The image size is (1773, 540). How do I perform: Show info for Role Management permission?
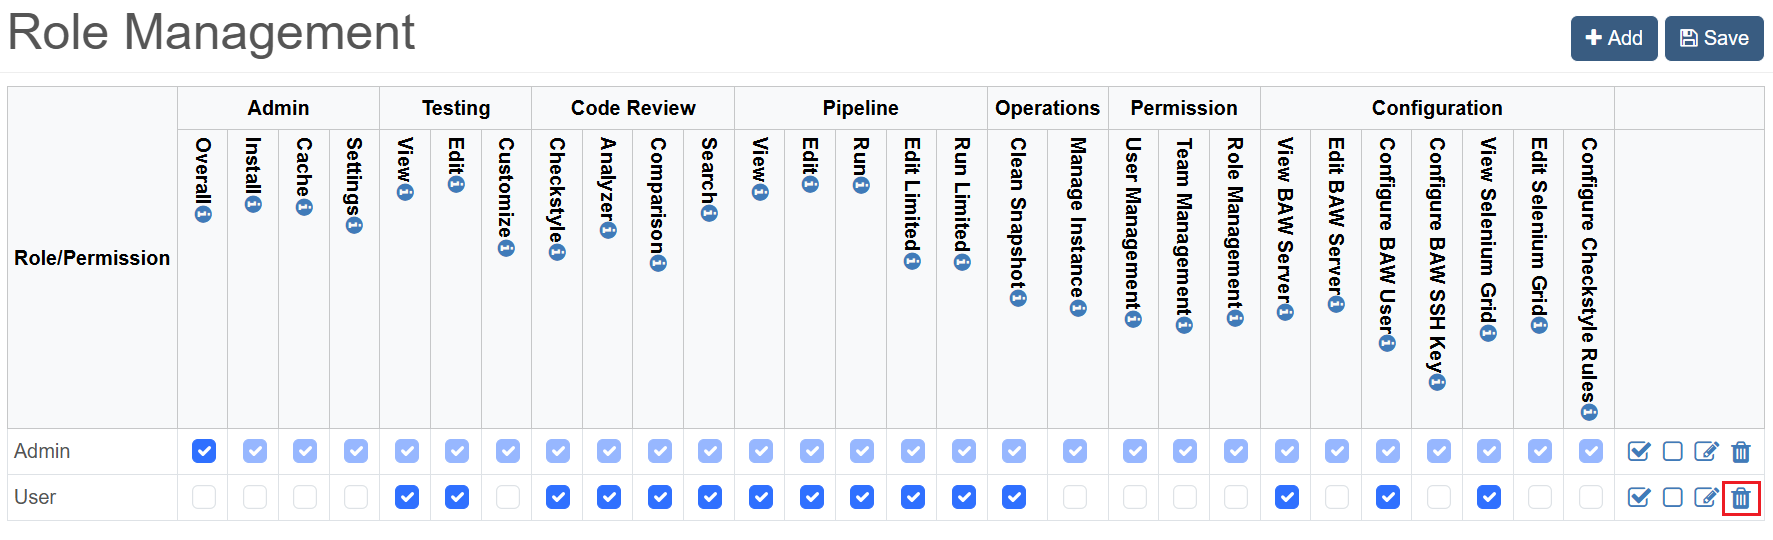[1235, 318]
